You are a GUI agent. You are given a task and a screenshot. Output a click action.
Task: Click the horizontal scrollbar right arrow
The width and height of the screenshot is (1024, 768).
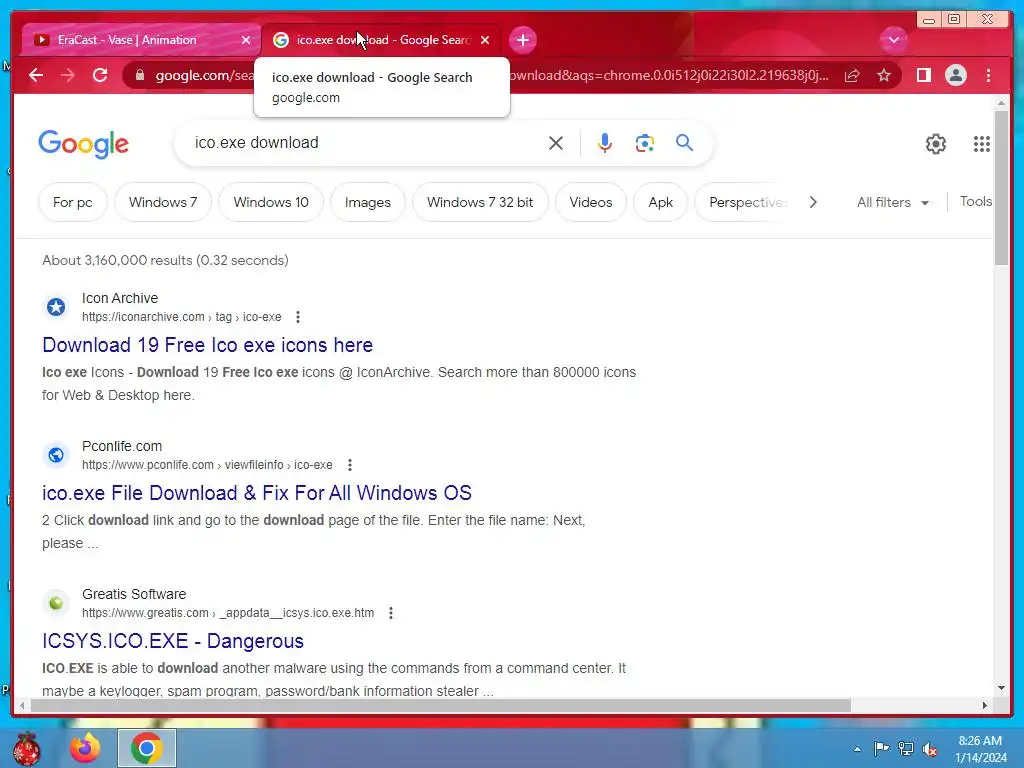coord(985,705)
